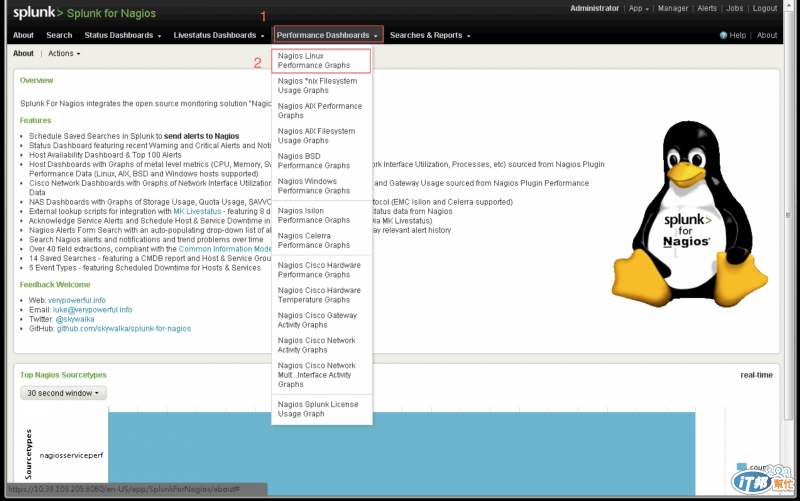Follow the Common Information Model link
Viewport: 800px width, 501px height.
point(225,249)
